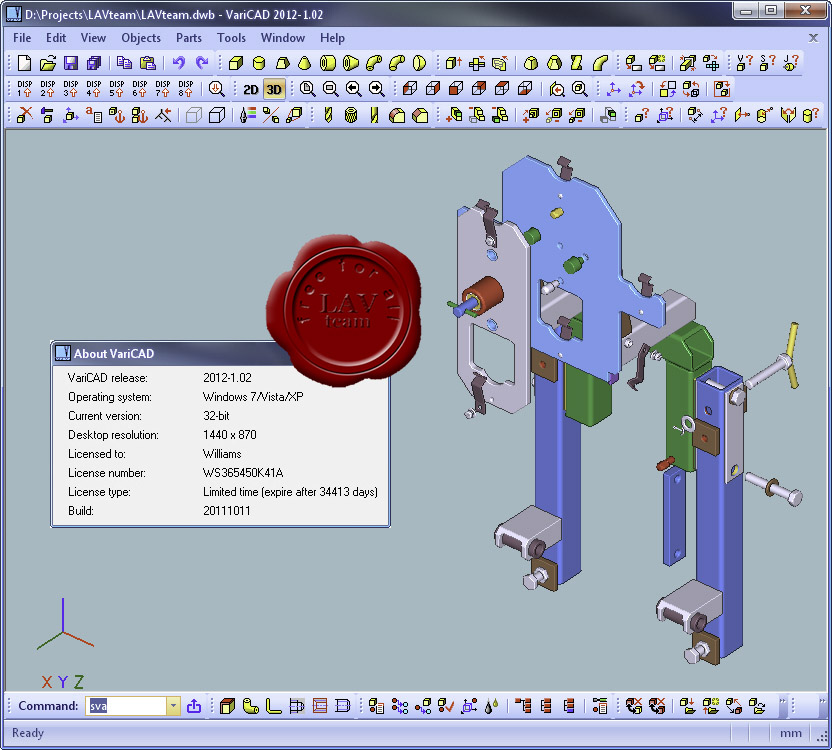Open a file using the folder icon
The height and width of the screenshot is (750, 832).
tap(48, 63)
